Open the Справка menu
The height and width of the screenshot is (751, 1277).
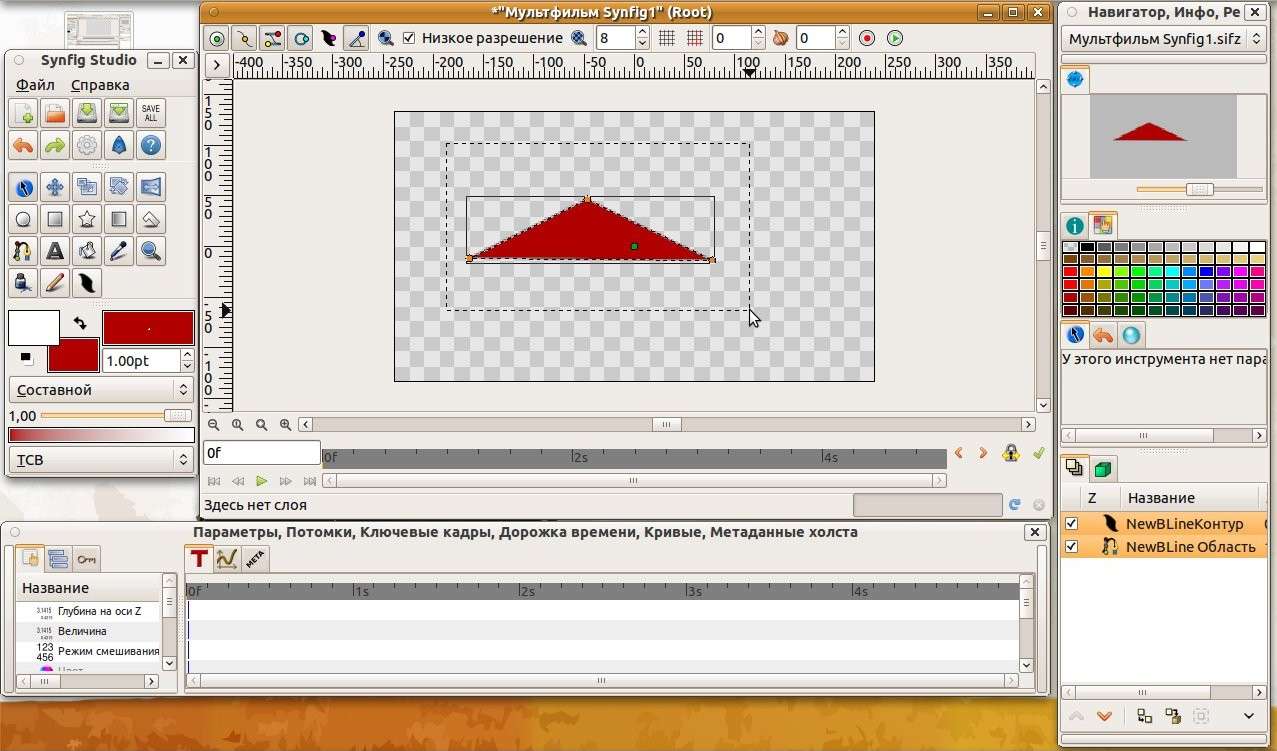[x=100, y=85]
